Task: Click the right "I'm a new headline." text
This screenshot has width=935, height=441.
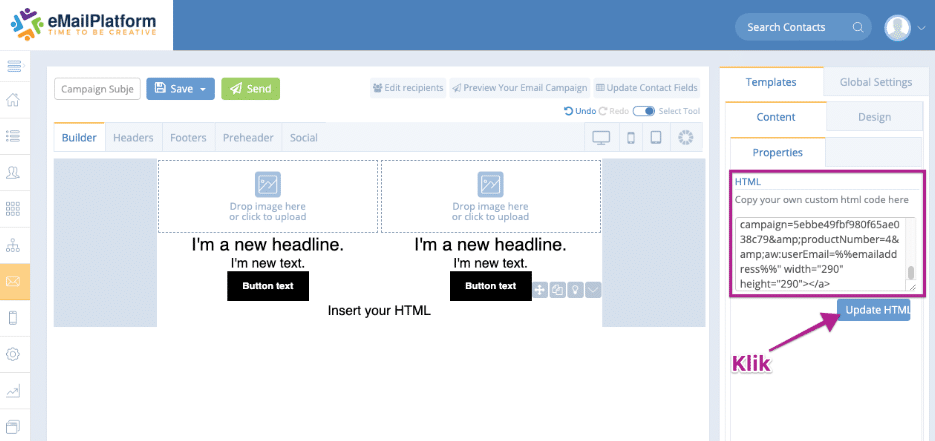Action: (491, 245)
